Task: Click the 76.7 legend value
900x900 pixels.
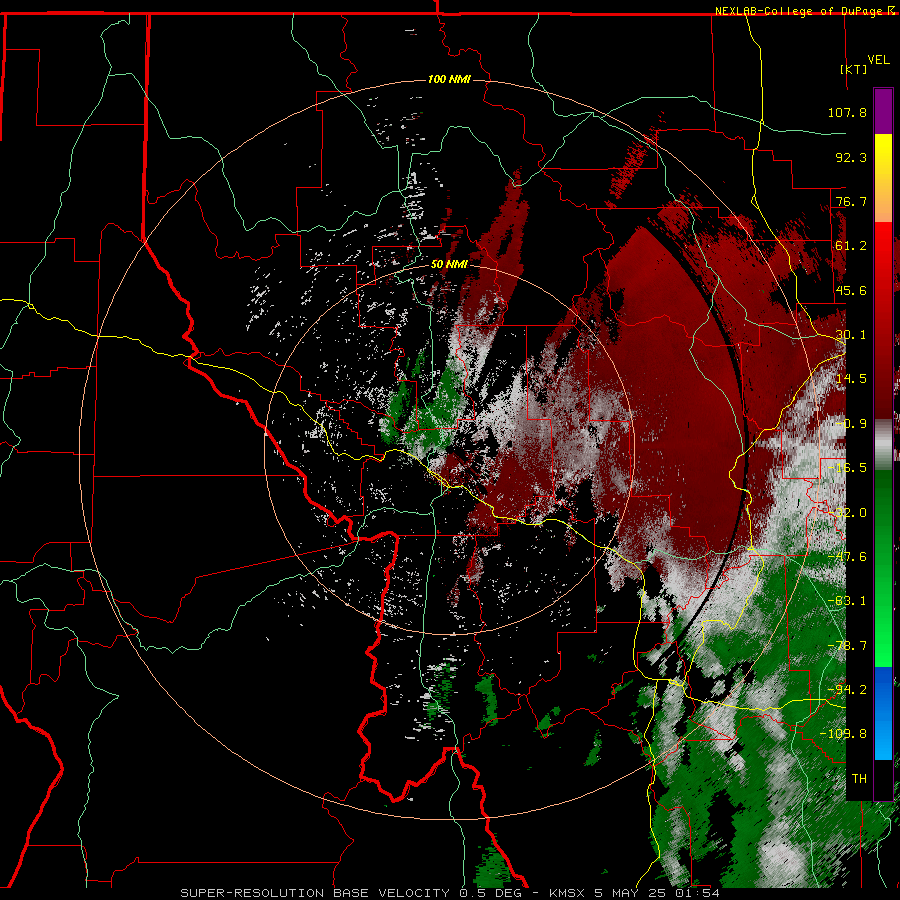Action: coord(851,201)
